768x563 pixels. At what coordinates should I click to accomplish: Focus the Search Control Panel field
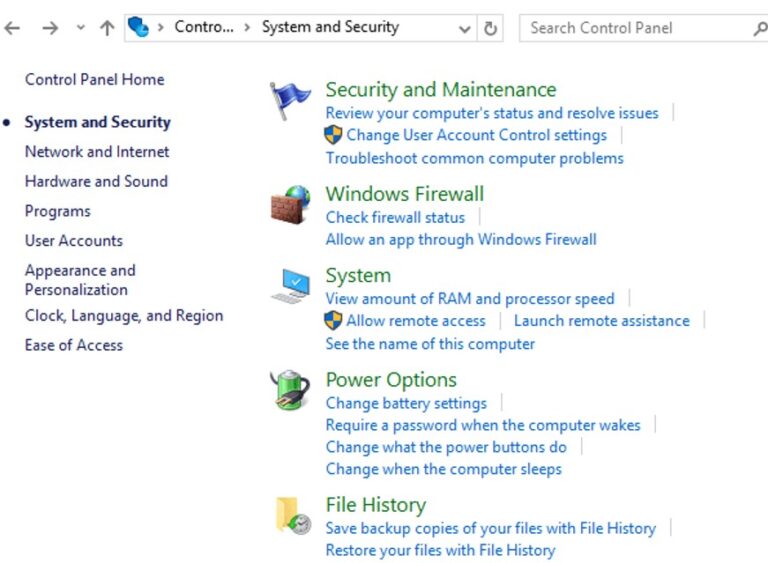[637, 28]
